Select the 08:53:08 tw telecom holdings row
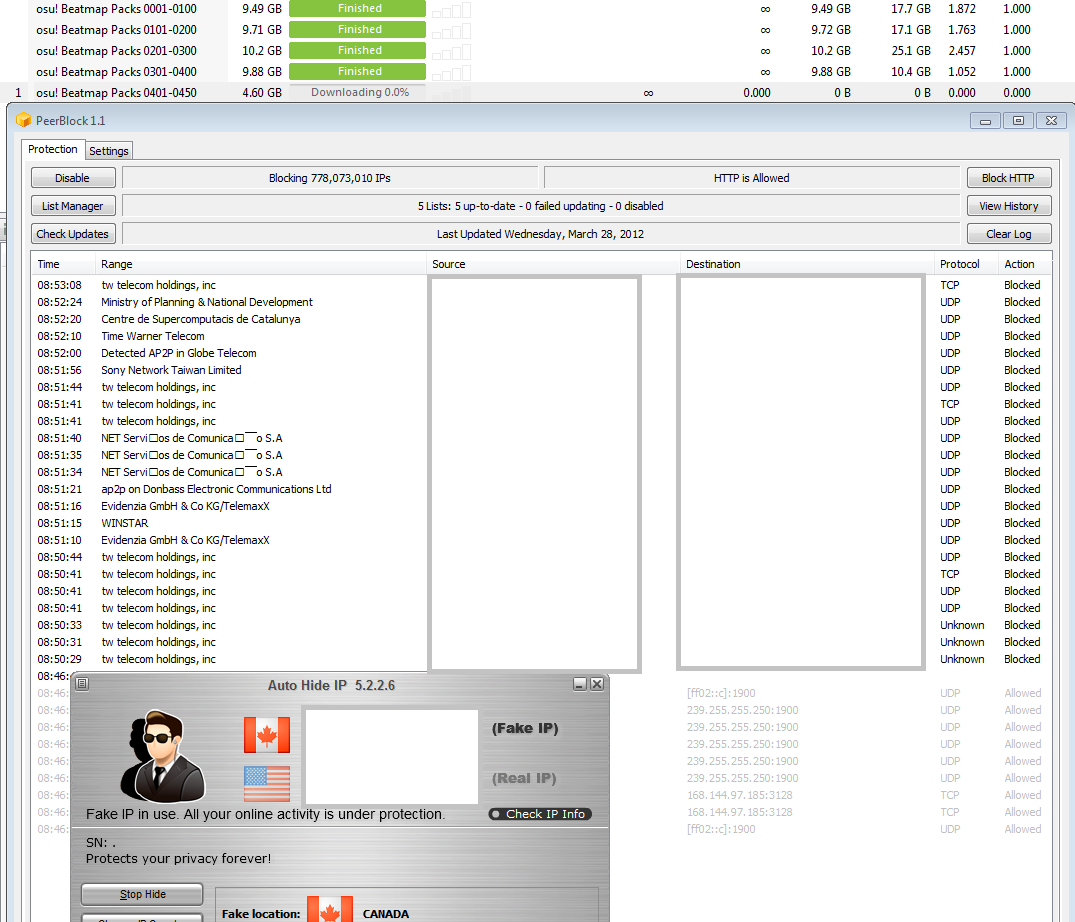This screenshot has height=922, width=1075. coord(542,285)
